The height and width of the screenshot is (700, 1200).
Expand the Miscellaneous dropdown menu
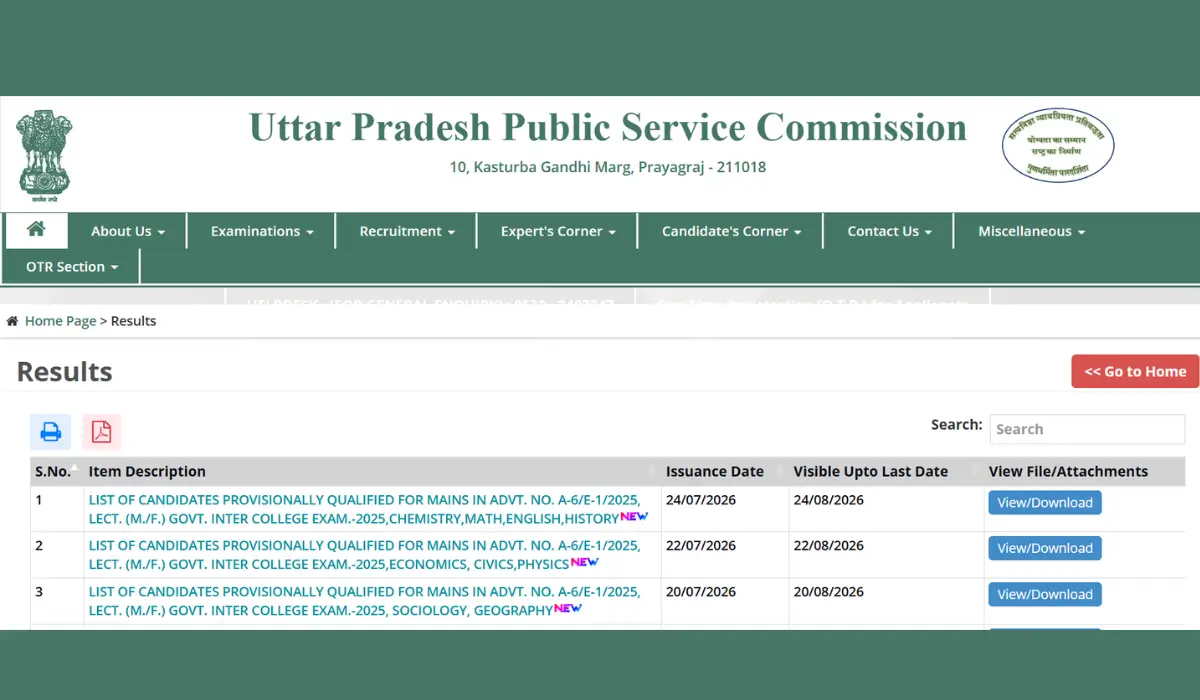pyautogui.click(x=1031, y=231)
